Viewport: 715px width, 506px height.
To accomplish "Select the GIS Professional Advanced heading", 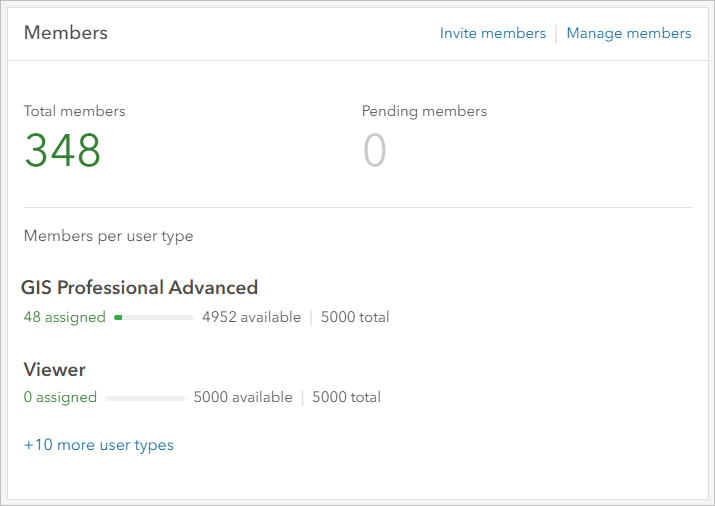I will click(139, 288).
